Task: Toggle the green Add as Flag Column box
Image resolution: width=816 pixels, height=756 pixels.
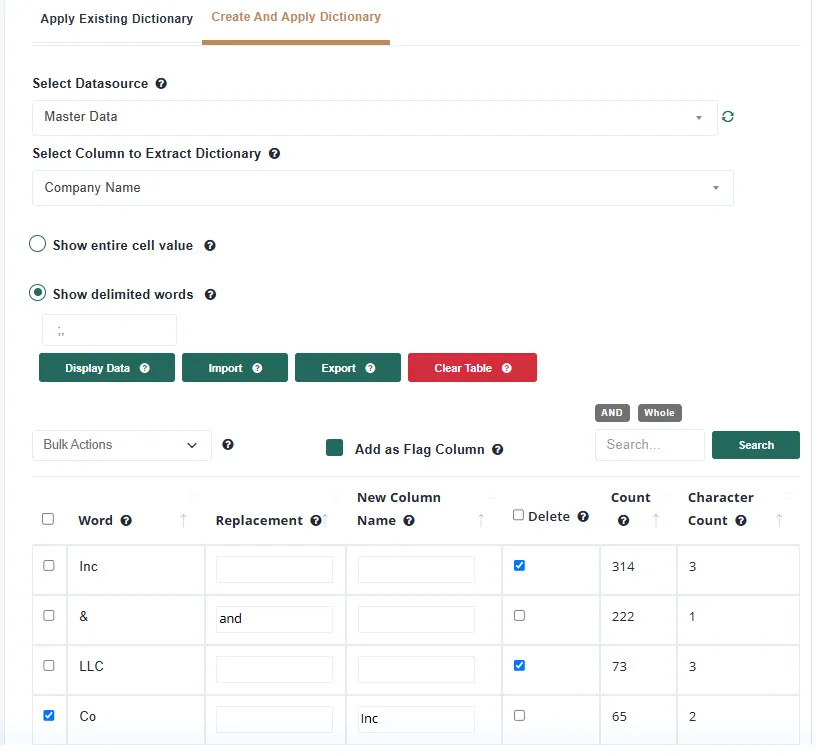Action: [334, 447]
